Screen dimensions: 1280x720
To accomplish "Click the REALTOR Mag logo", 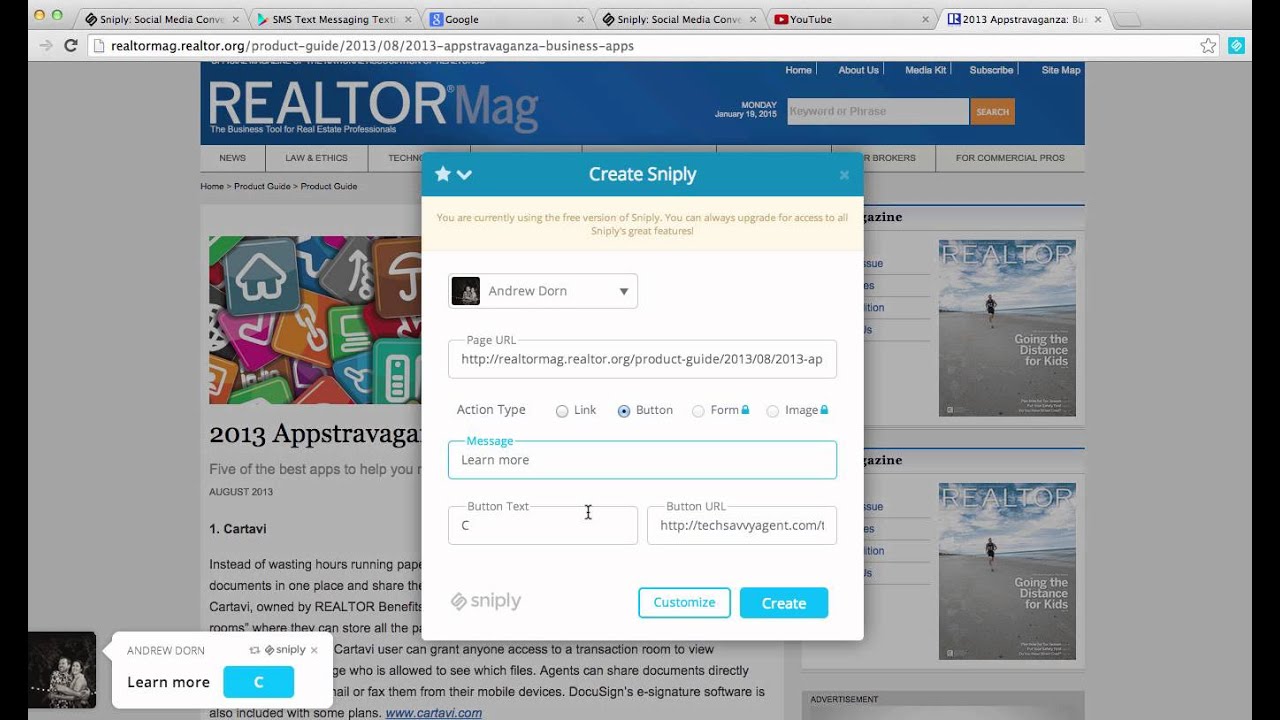I will pos(373,107).
